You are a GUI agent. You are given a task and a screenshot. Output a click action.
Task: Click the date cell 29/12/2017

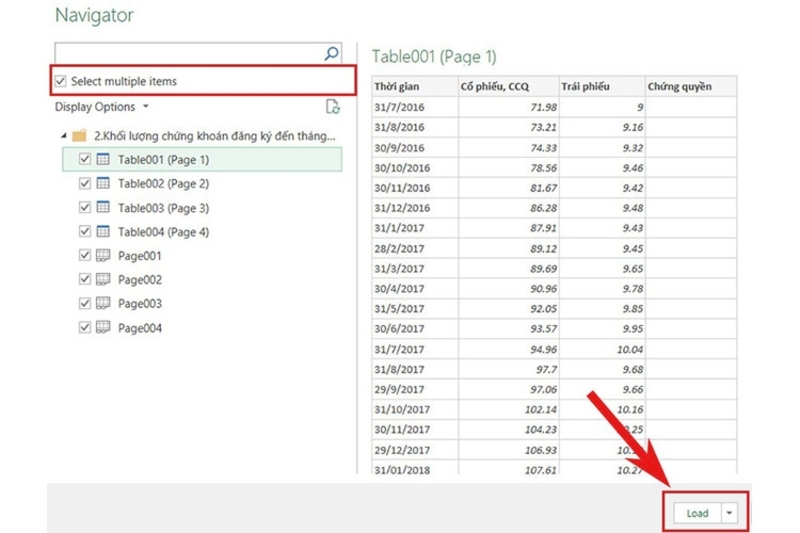click(x=415, y=450)
